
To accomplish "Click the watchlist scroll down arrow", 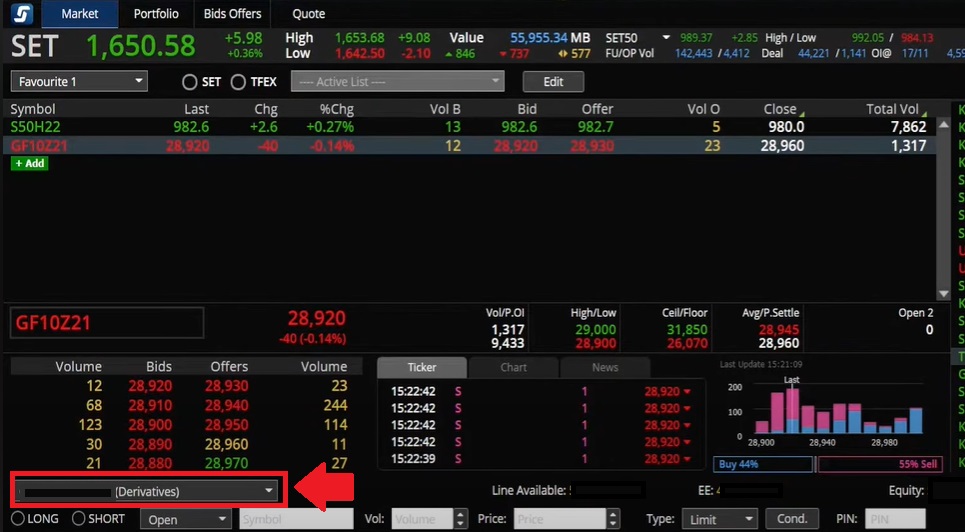I will click(943, 294).
